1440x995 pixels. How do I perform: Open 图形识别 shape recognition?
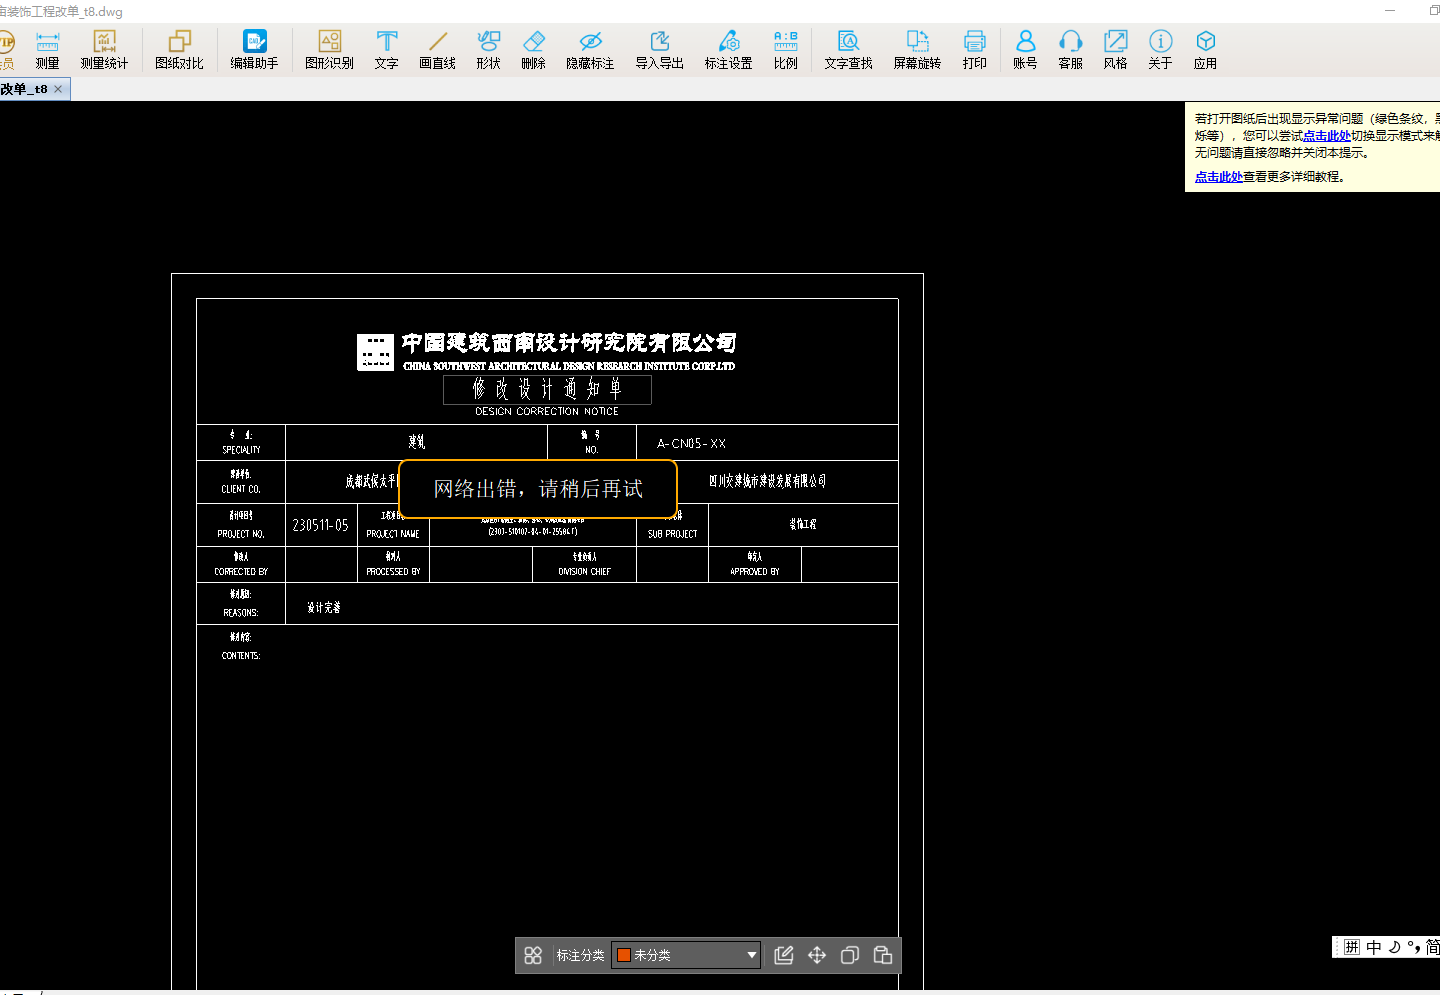(329, 49)
